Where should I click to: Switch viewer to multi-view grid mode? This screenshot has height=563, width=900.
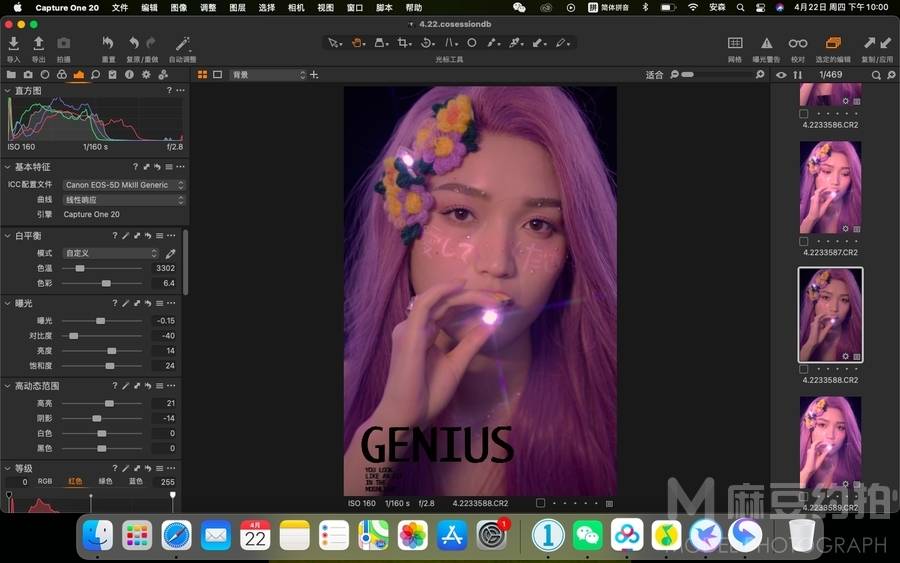tap(202, 75)
